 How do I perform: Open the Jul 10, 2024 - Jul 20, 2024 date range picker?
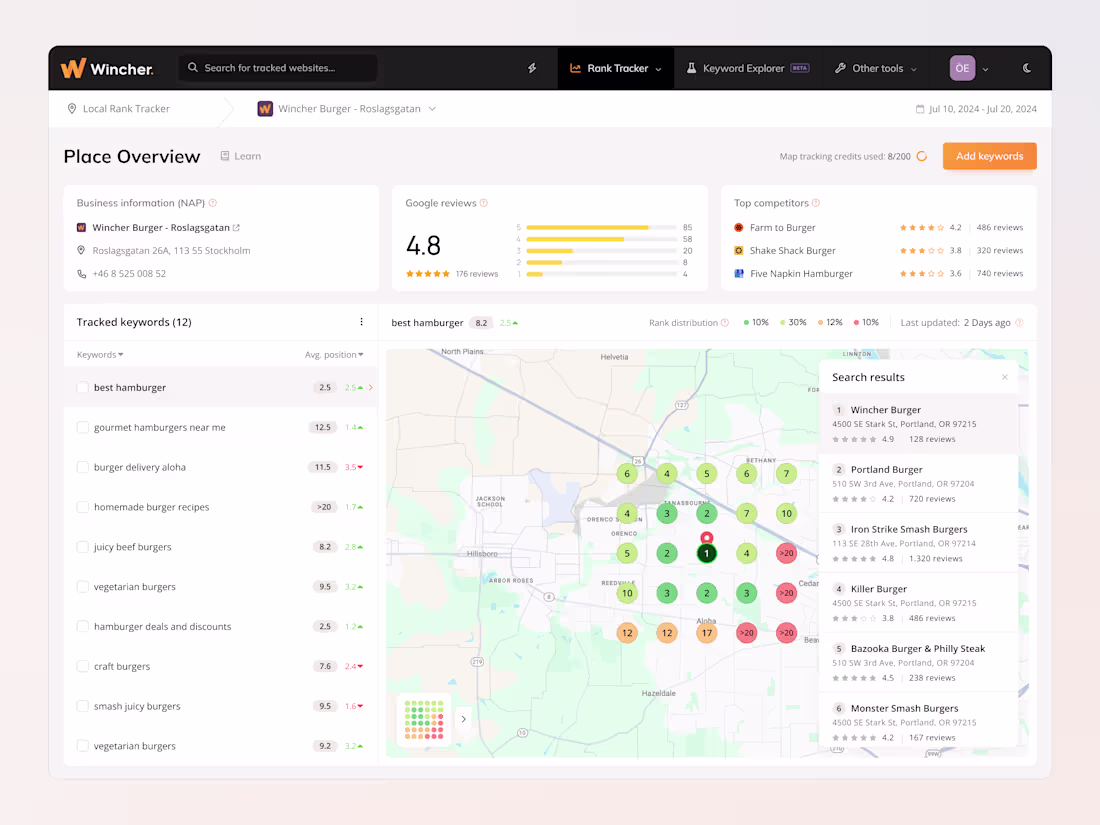(x=976, y=109)
